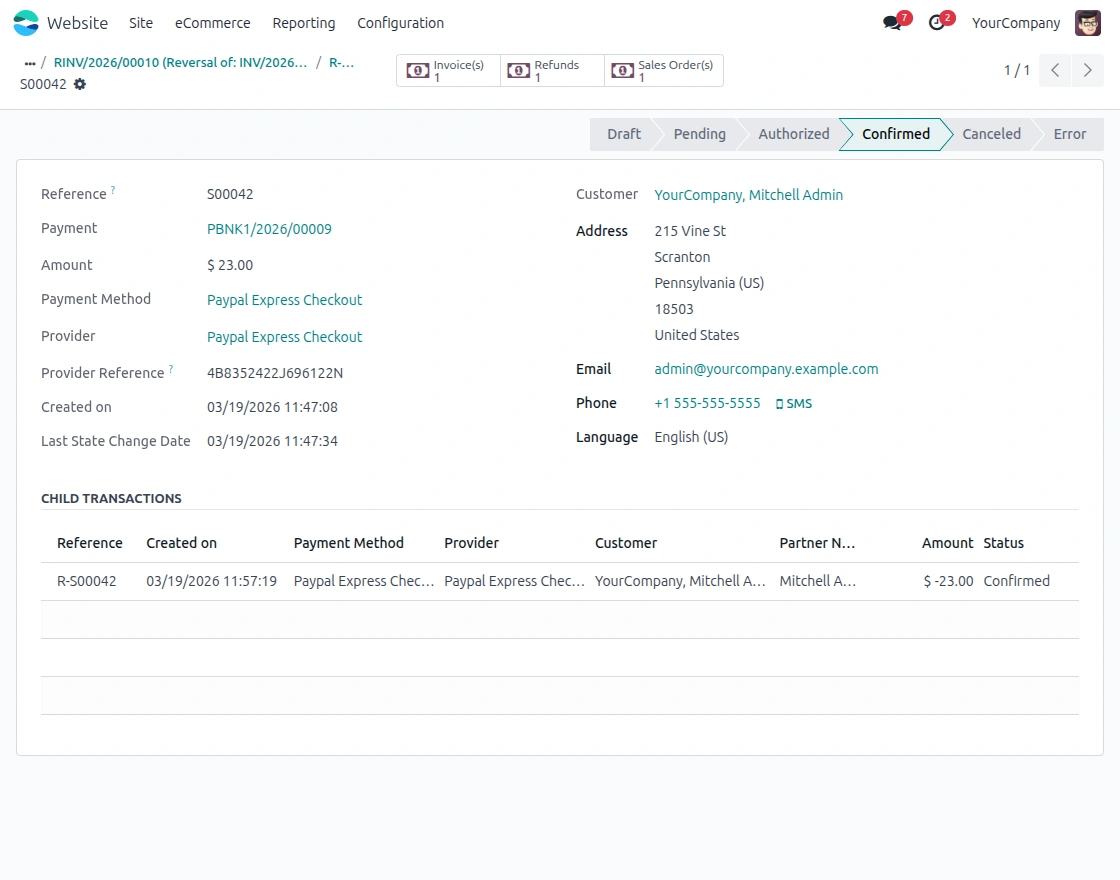Open child transaction R-S00042
Screen dimensions: 1120x880
(87, 580)
